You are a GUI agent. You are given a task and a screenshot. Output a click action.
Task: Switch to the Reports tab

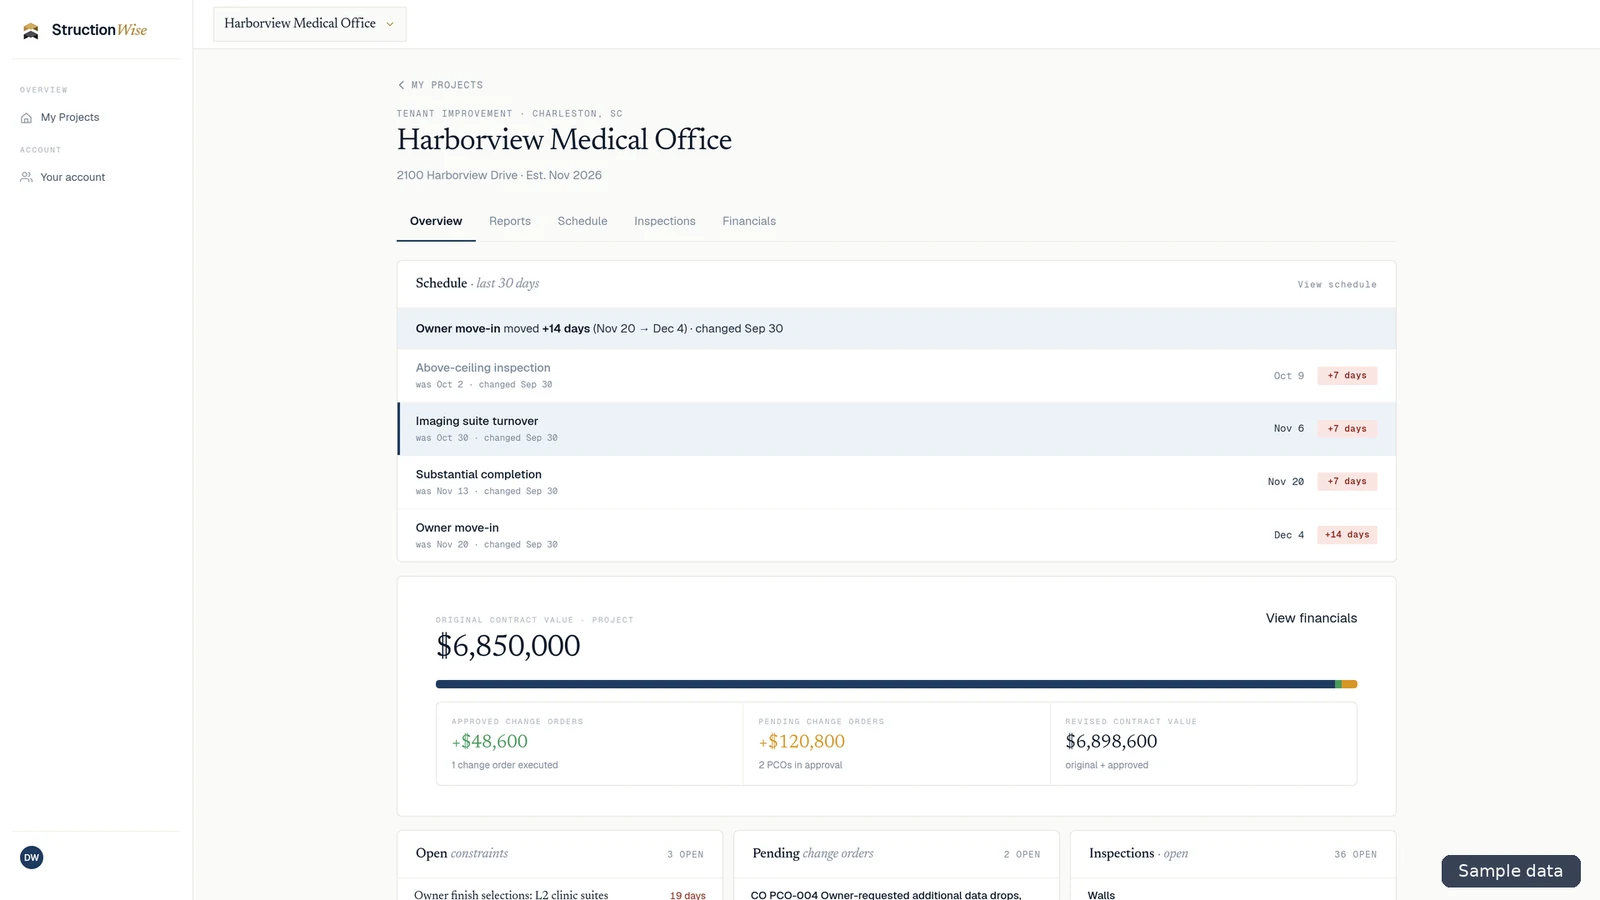click(x=510, y=221)
